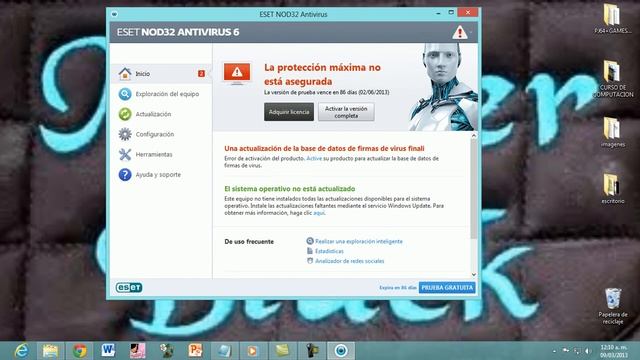The width and height of the screenshot is (640, 360).
Task: Click the 'Expira en 86 días' footer text
Action: pos(398,288)
